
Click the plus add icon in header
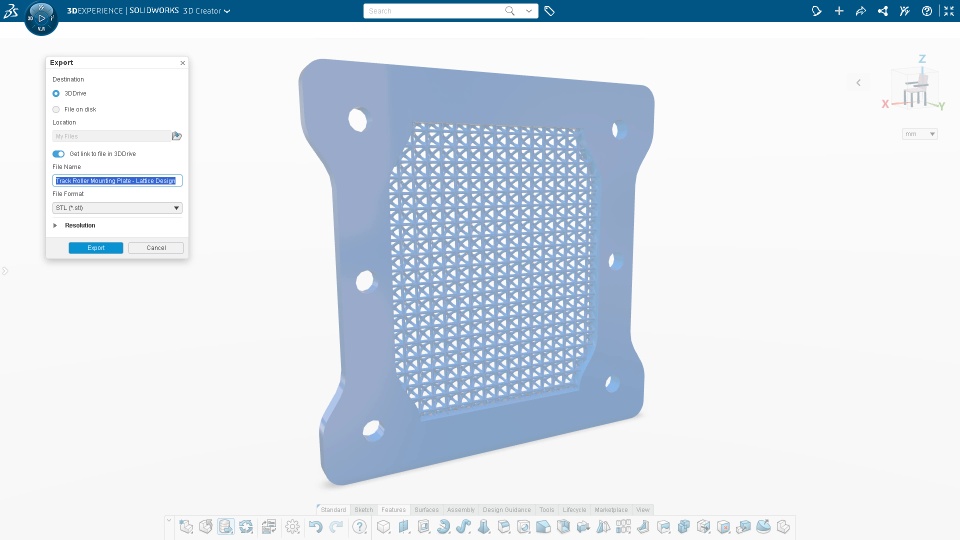coord(839,11)
